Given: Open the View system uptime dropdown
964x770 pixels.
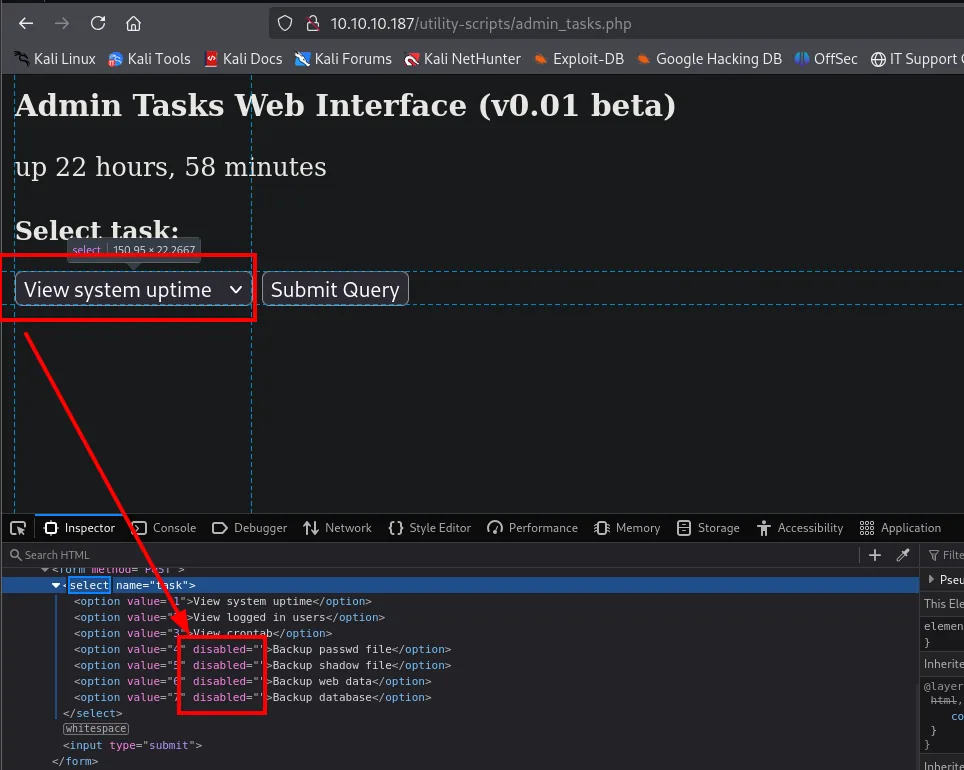Looking at the screenshot, I should pos(133,289).
